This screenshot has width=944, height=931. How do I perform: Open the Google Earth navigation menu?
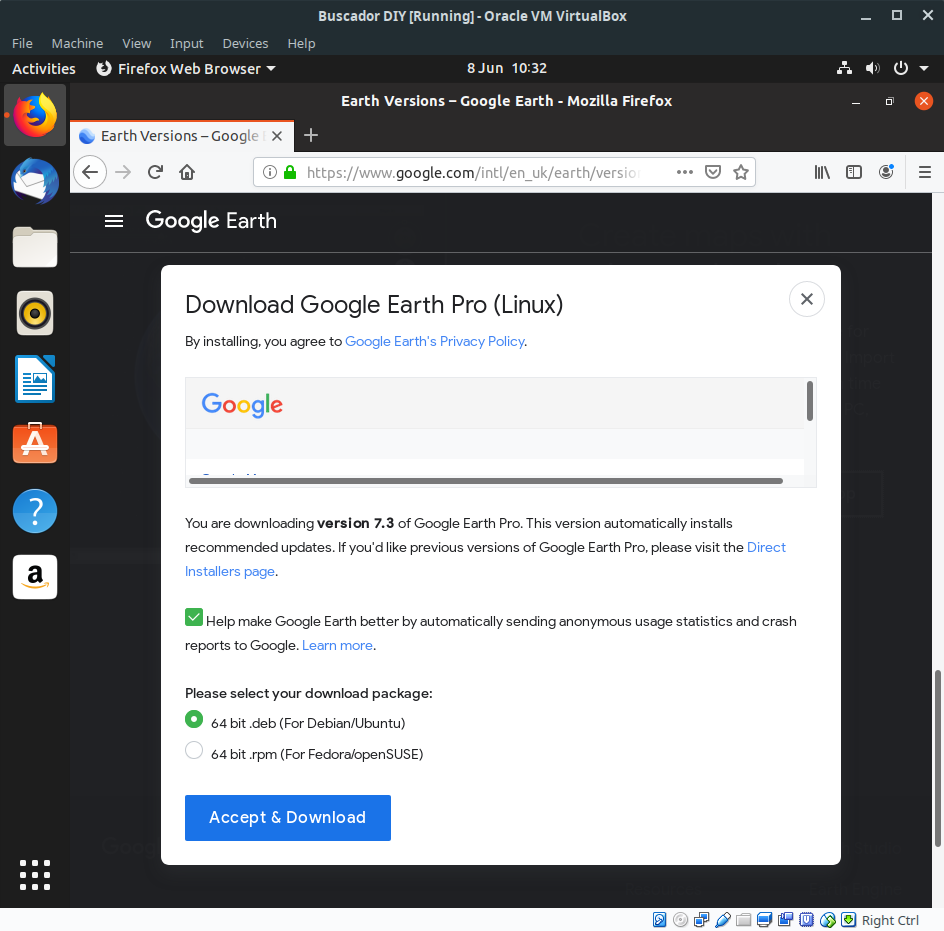pos(114,221)
